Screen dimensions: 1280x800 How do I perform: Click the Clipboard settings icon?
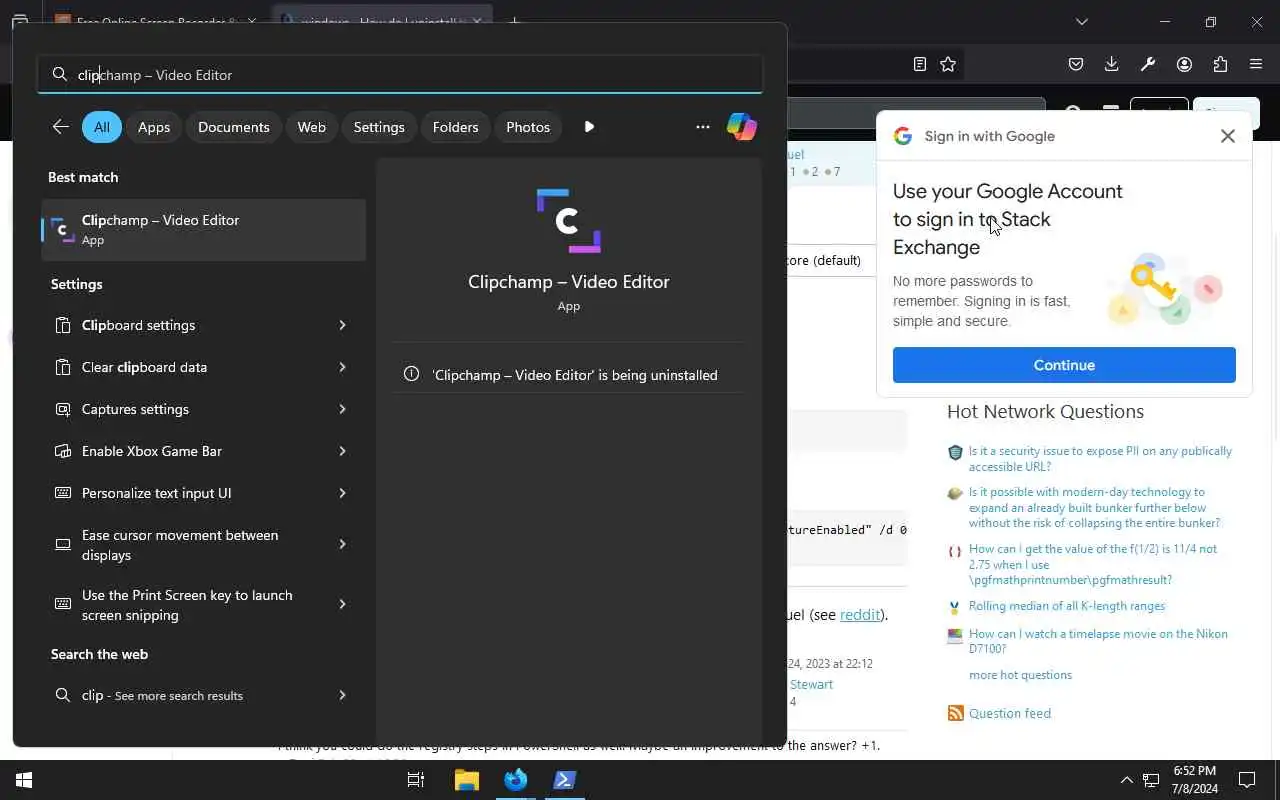[63, 325]
